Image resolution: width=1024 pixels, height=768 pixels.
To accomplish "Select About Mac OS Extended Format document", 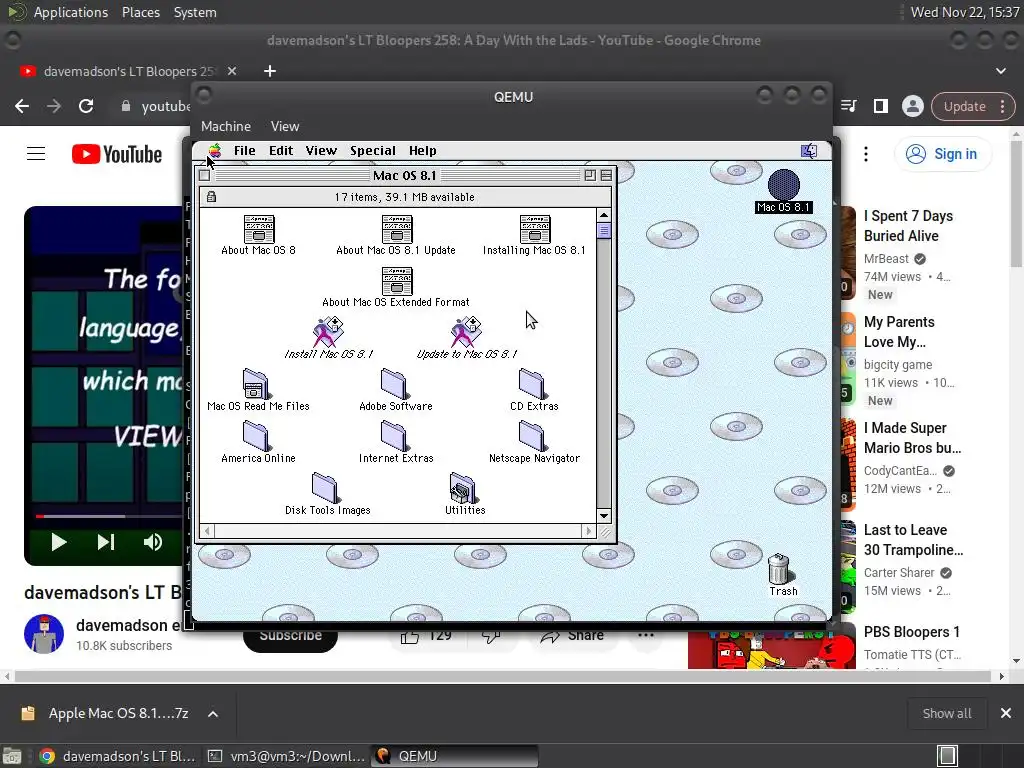I will coord(396,281).
